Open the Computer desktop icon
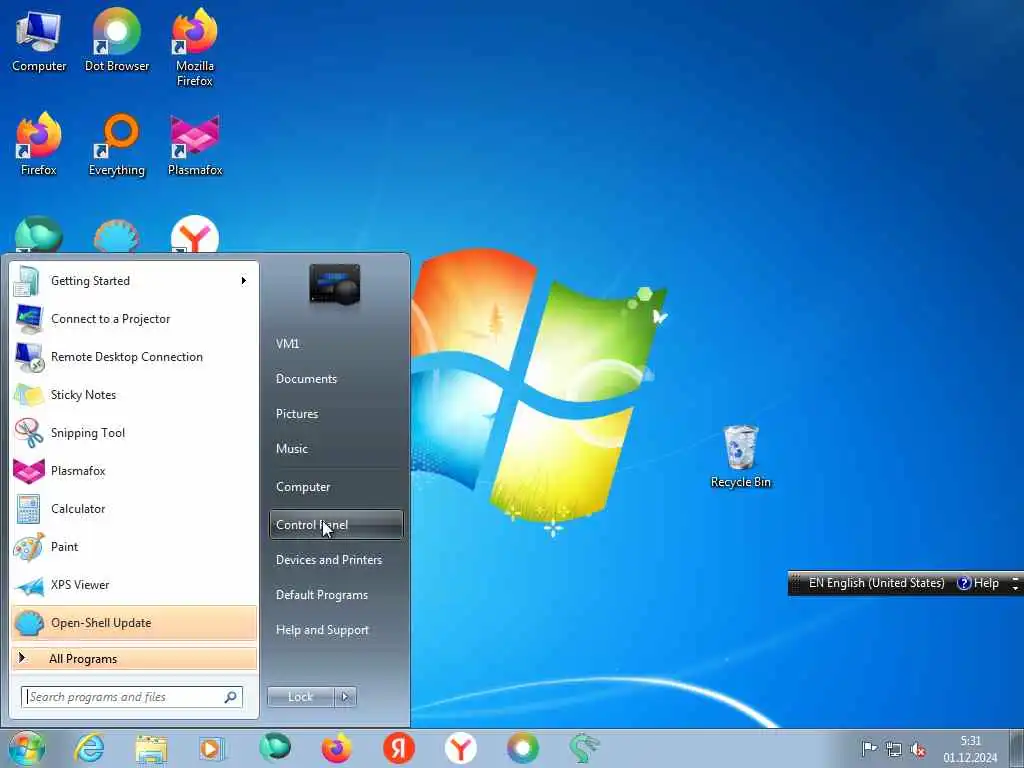1024x768 pixels. point(39,41)
